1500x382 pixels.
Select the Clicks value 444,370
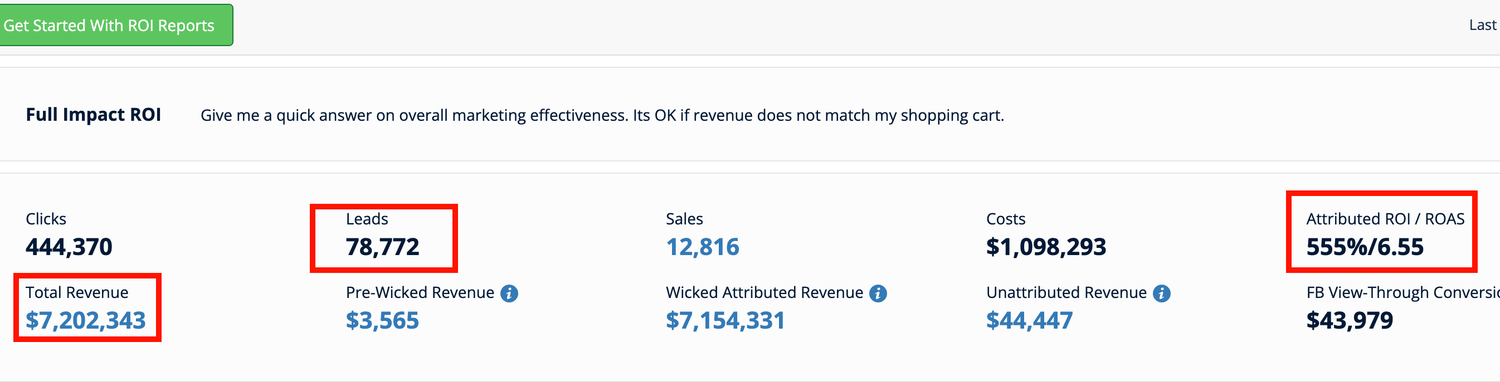point(69,247)
